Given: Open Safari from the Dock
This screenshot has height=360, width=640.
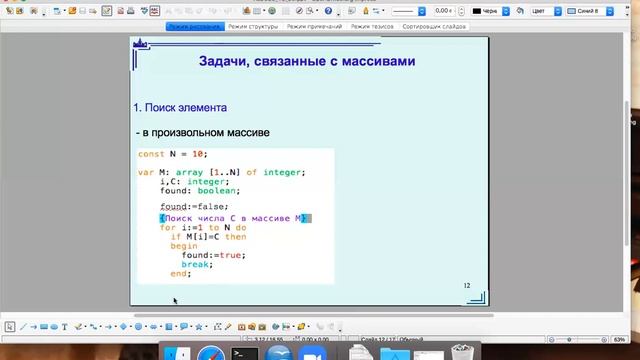Looking at the screenshot, I should pyautogui.click(x=211, y=353).
